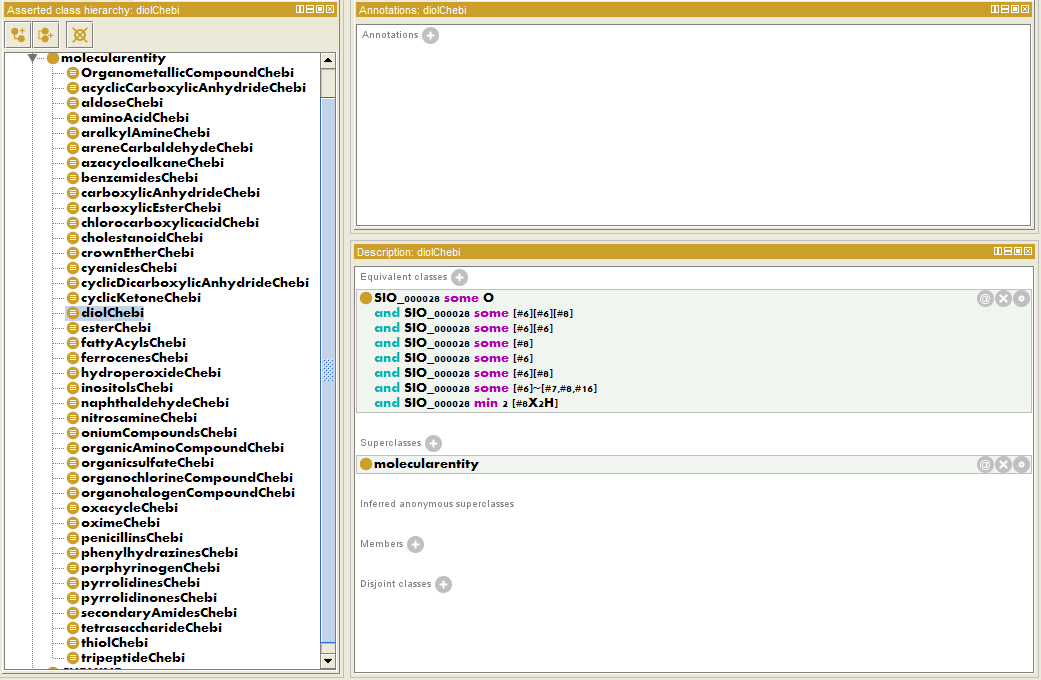Viewport: 1041px width, 680px height.
Task: Click the @ annotate icon on molecularentity superclass
Action: click(985, 465)
